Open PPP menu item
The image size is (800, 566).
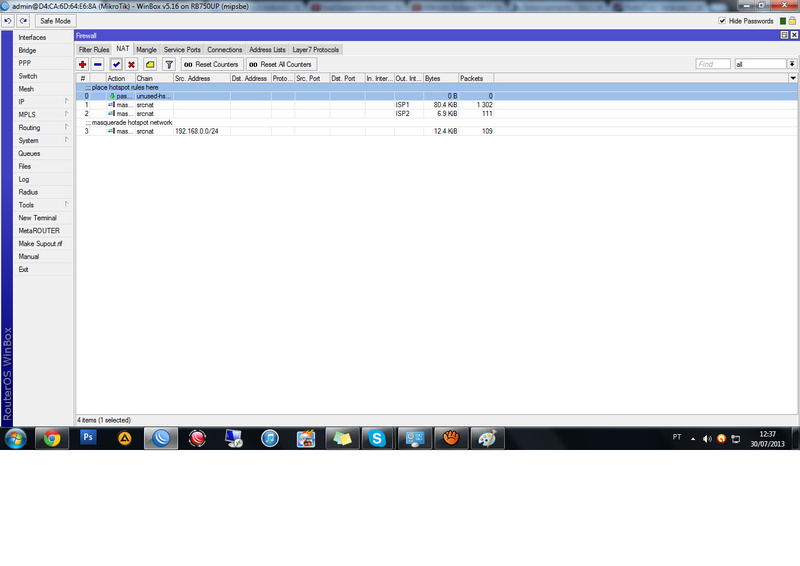[43, 63]
